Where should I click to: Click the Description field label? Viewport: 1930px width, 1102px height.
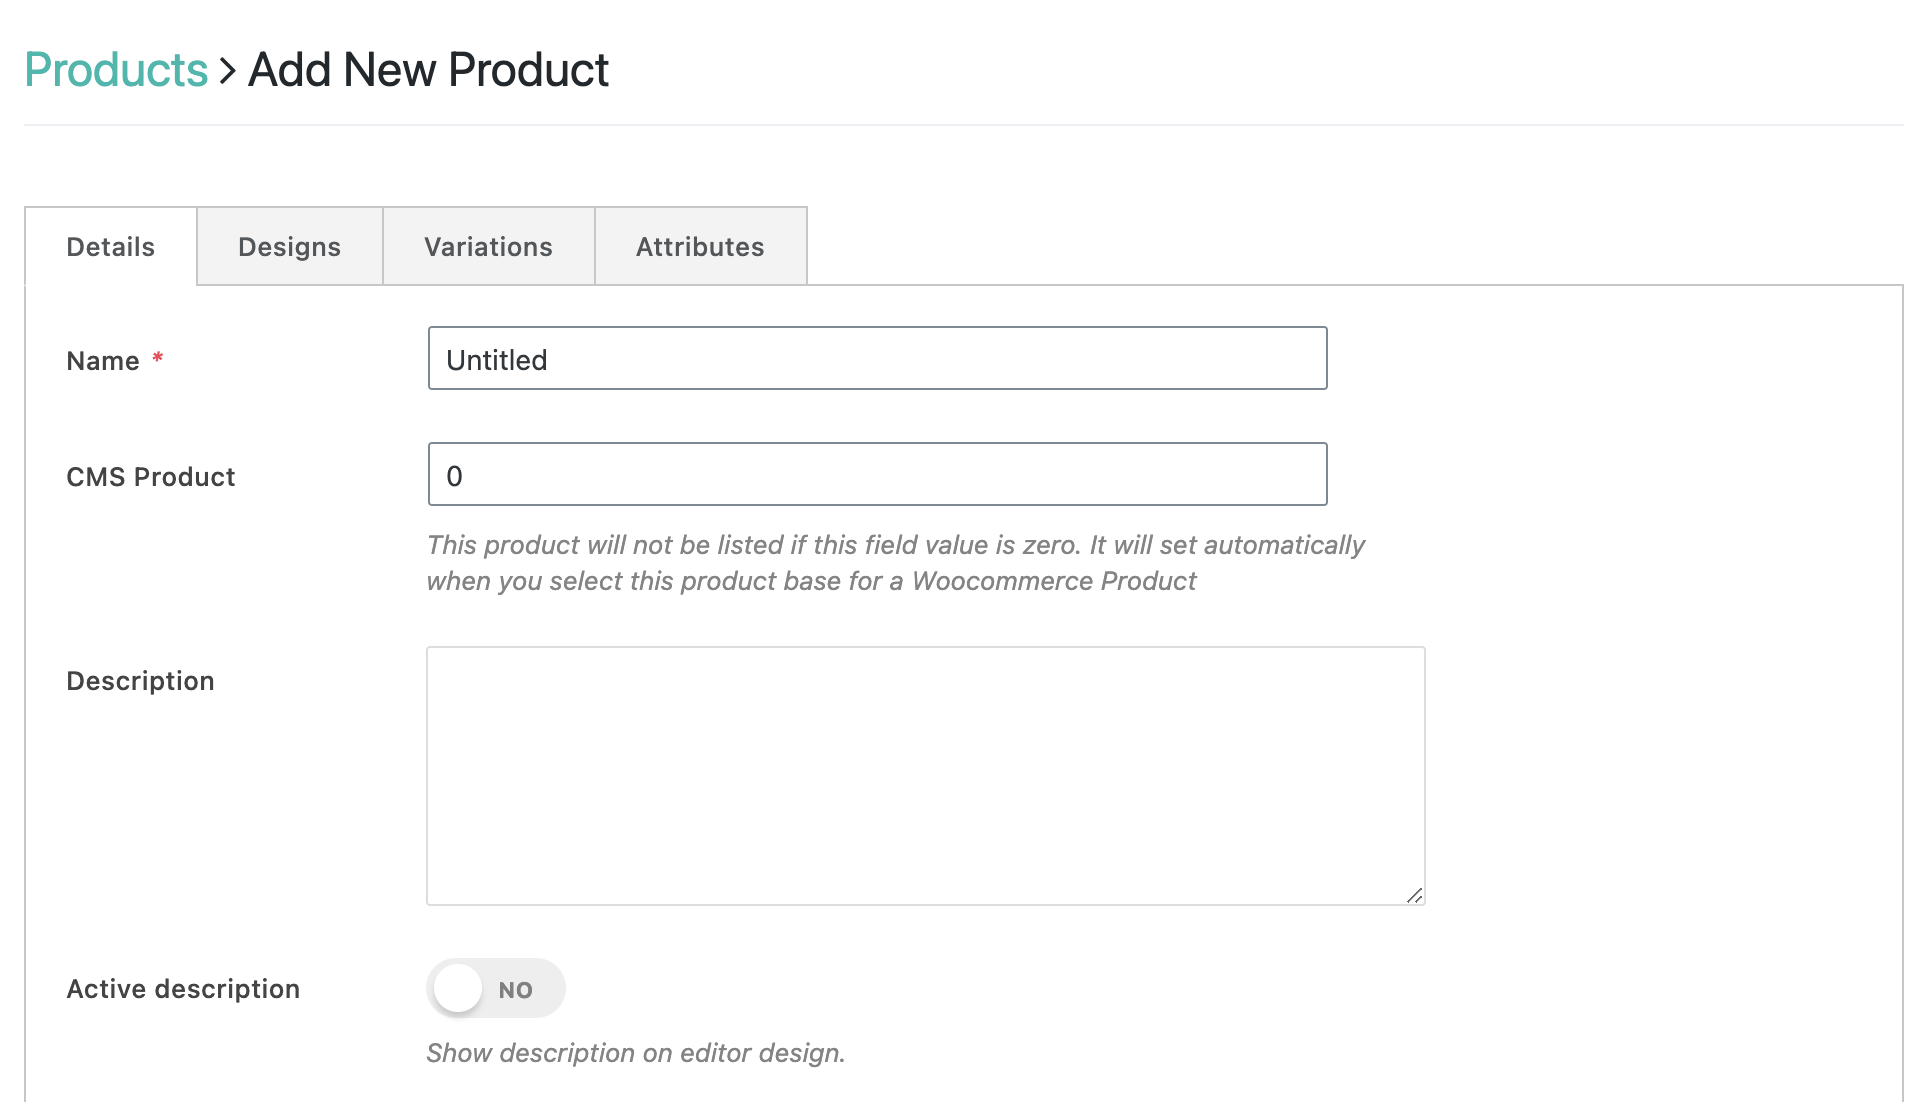[x=140, y=681]
